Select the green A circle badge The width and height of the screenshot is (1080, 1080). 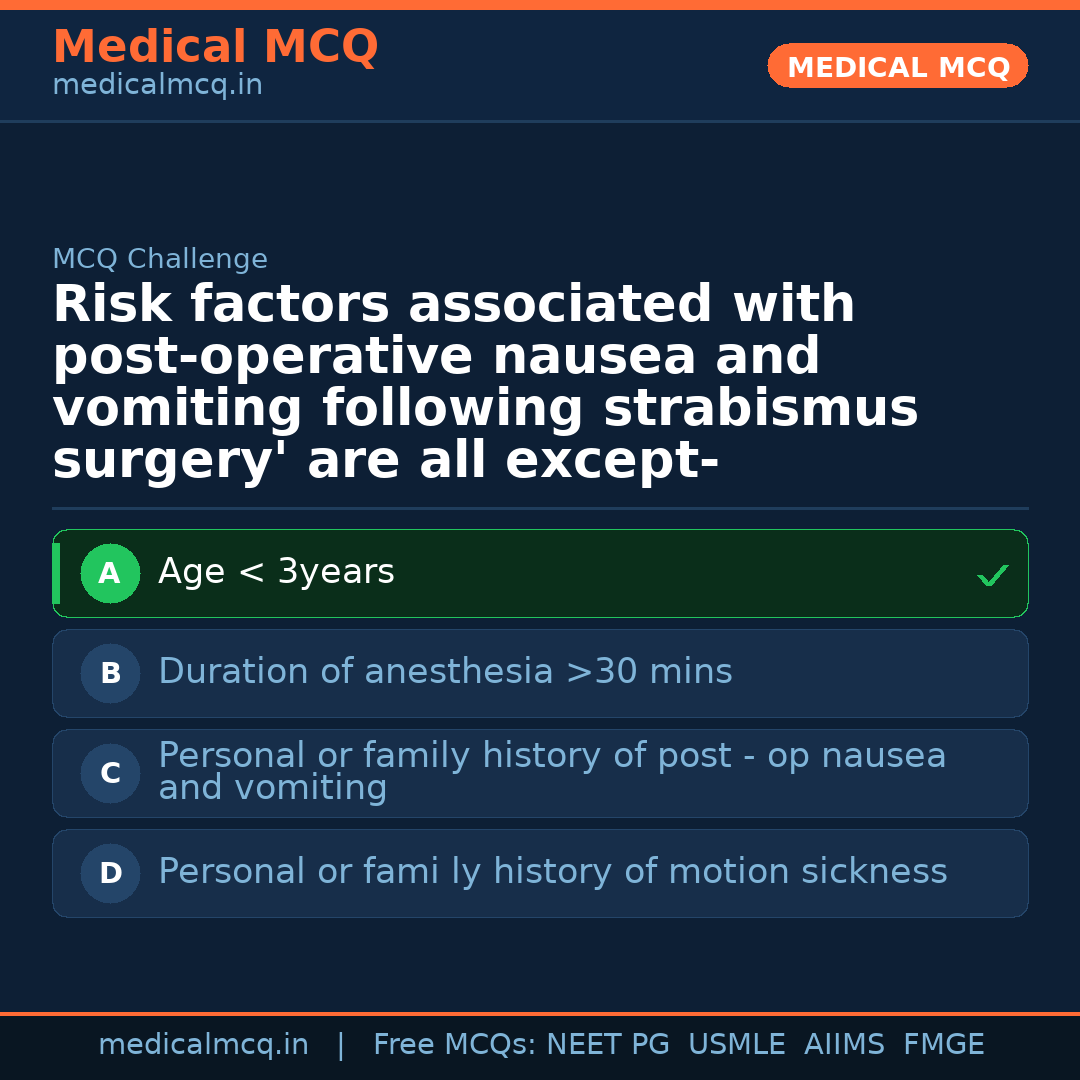point(110,574)
